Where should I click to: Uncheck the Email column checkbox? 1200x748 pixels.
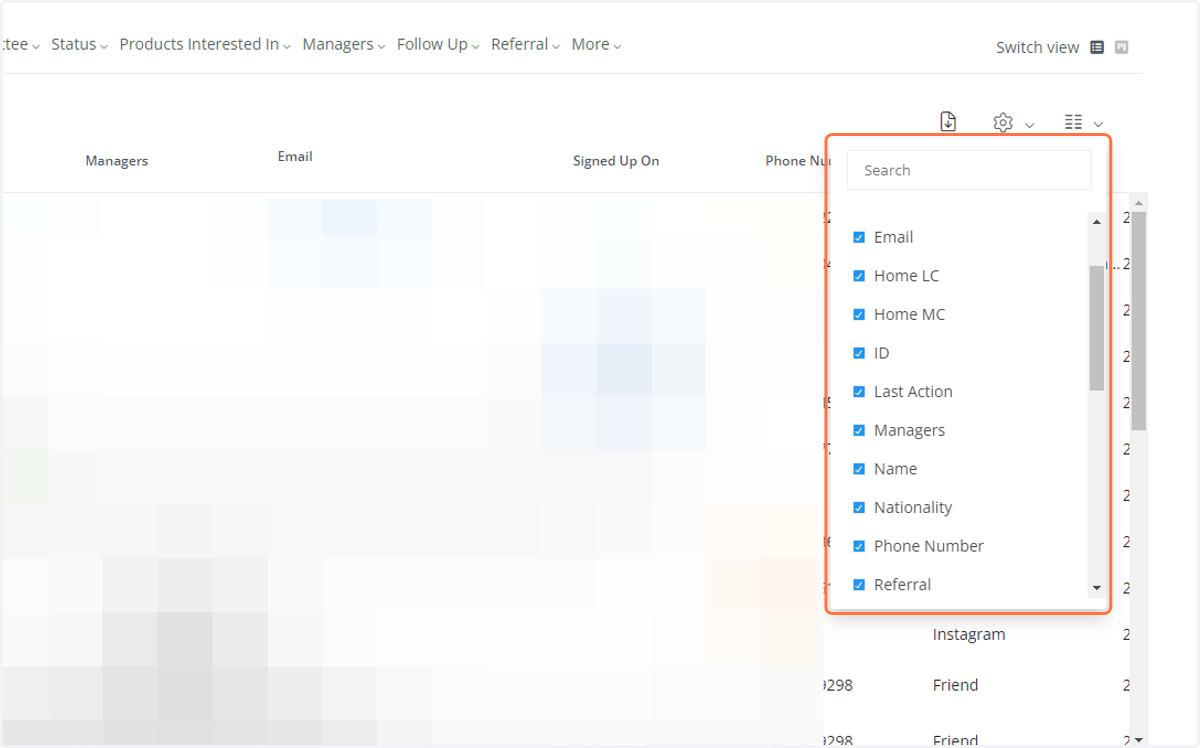click(858, 237)
